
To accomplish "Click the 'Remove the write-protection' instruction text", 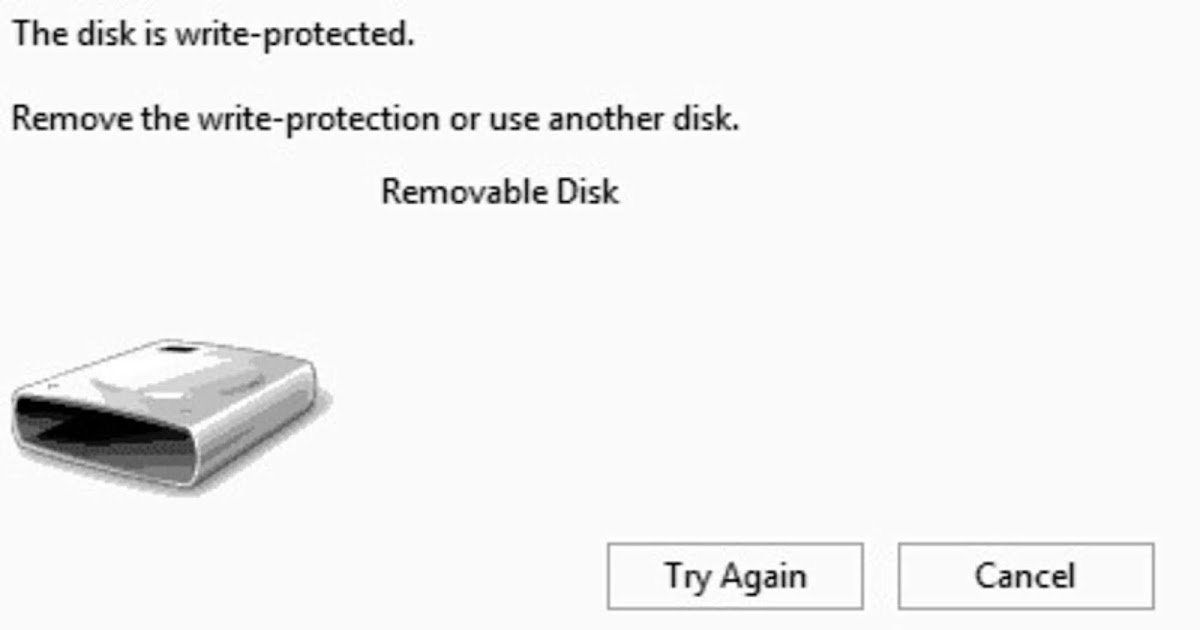I will (225, 120).
